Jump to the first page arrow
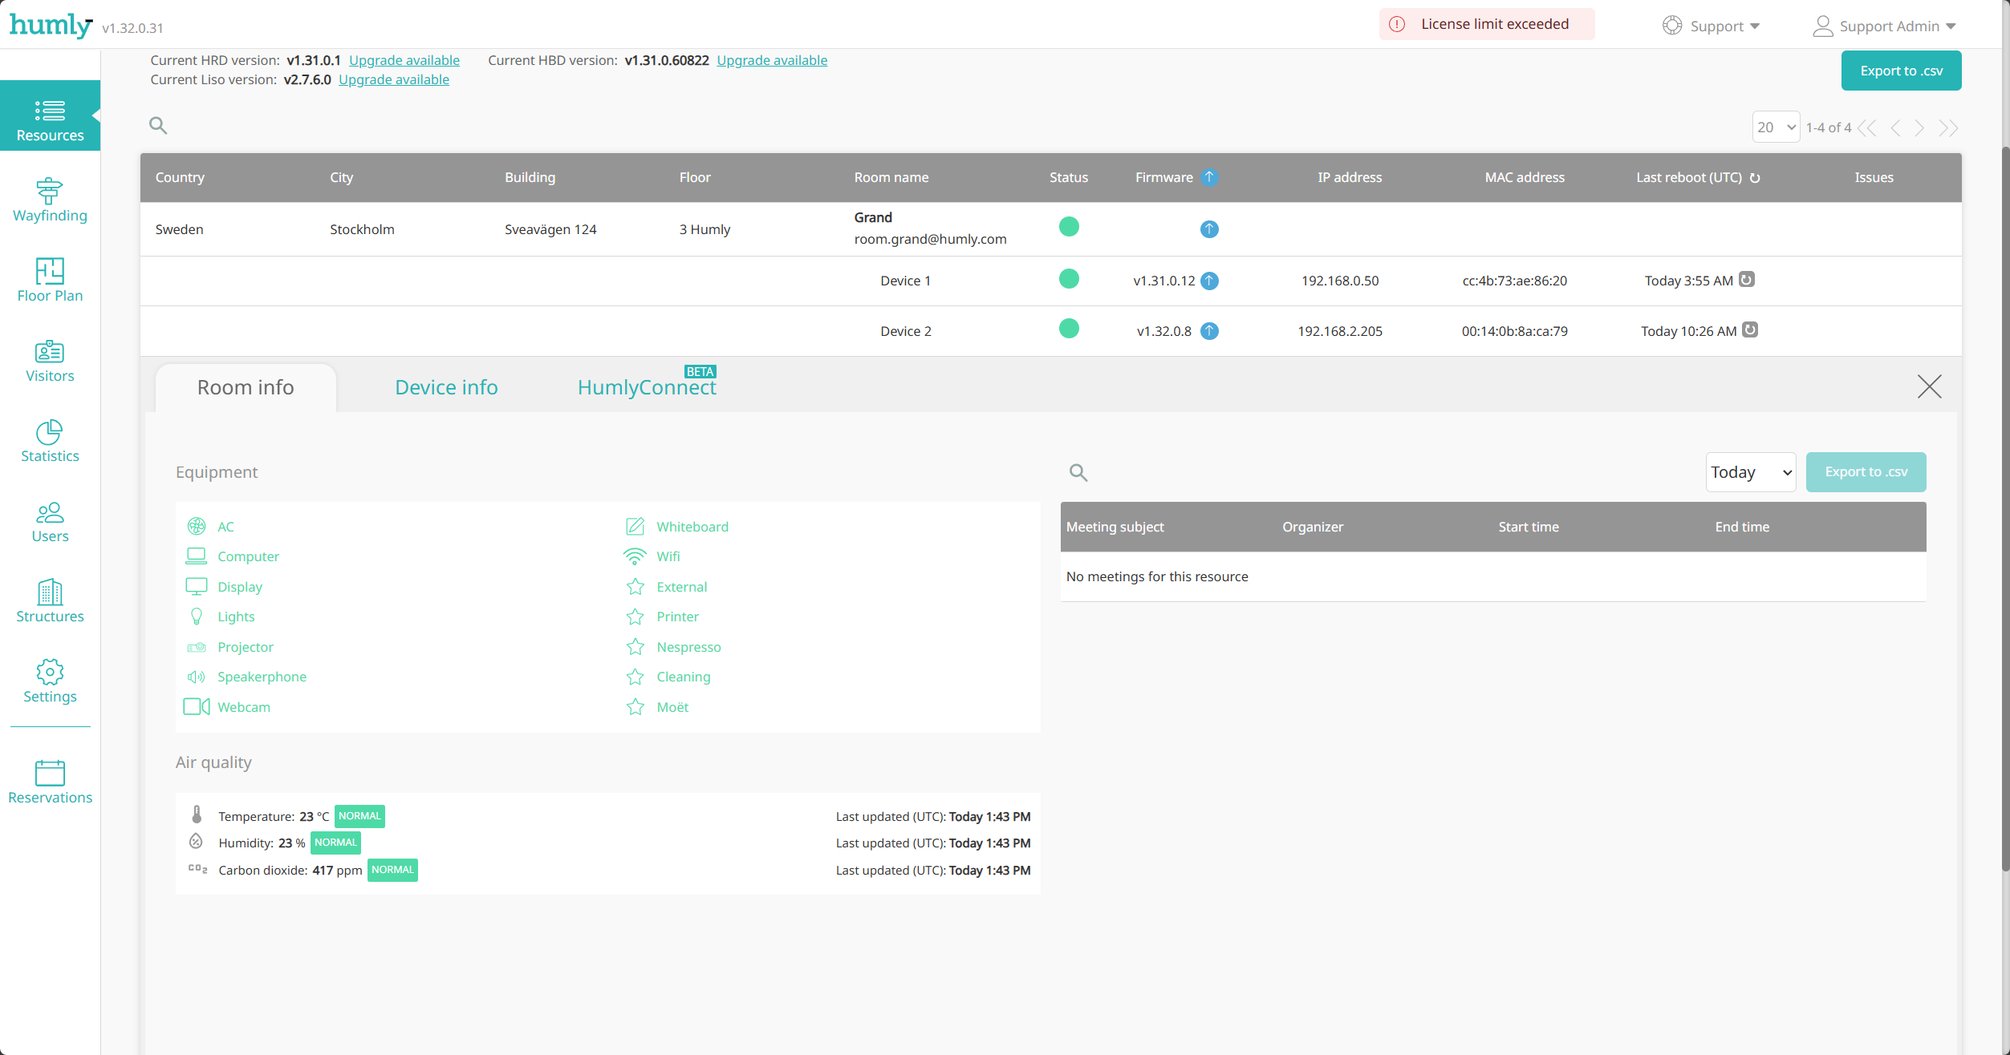The image size is (2010, 1055). tap(1867, 128)
